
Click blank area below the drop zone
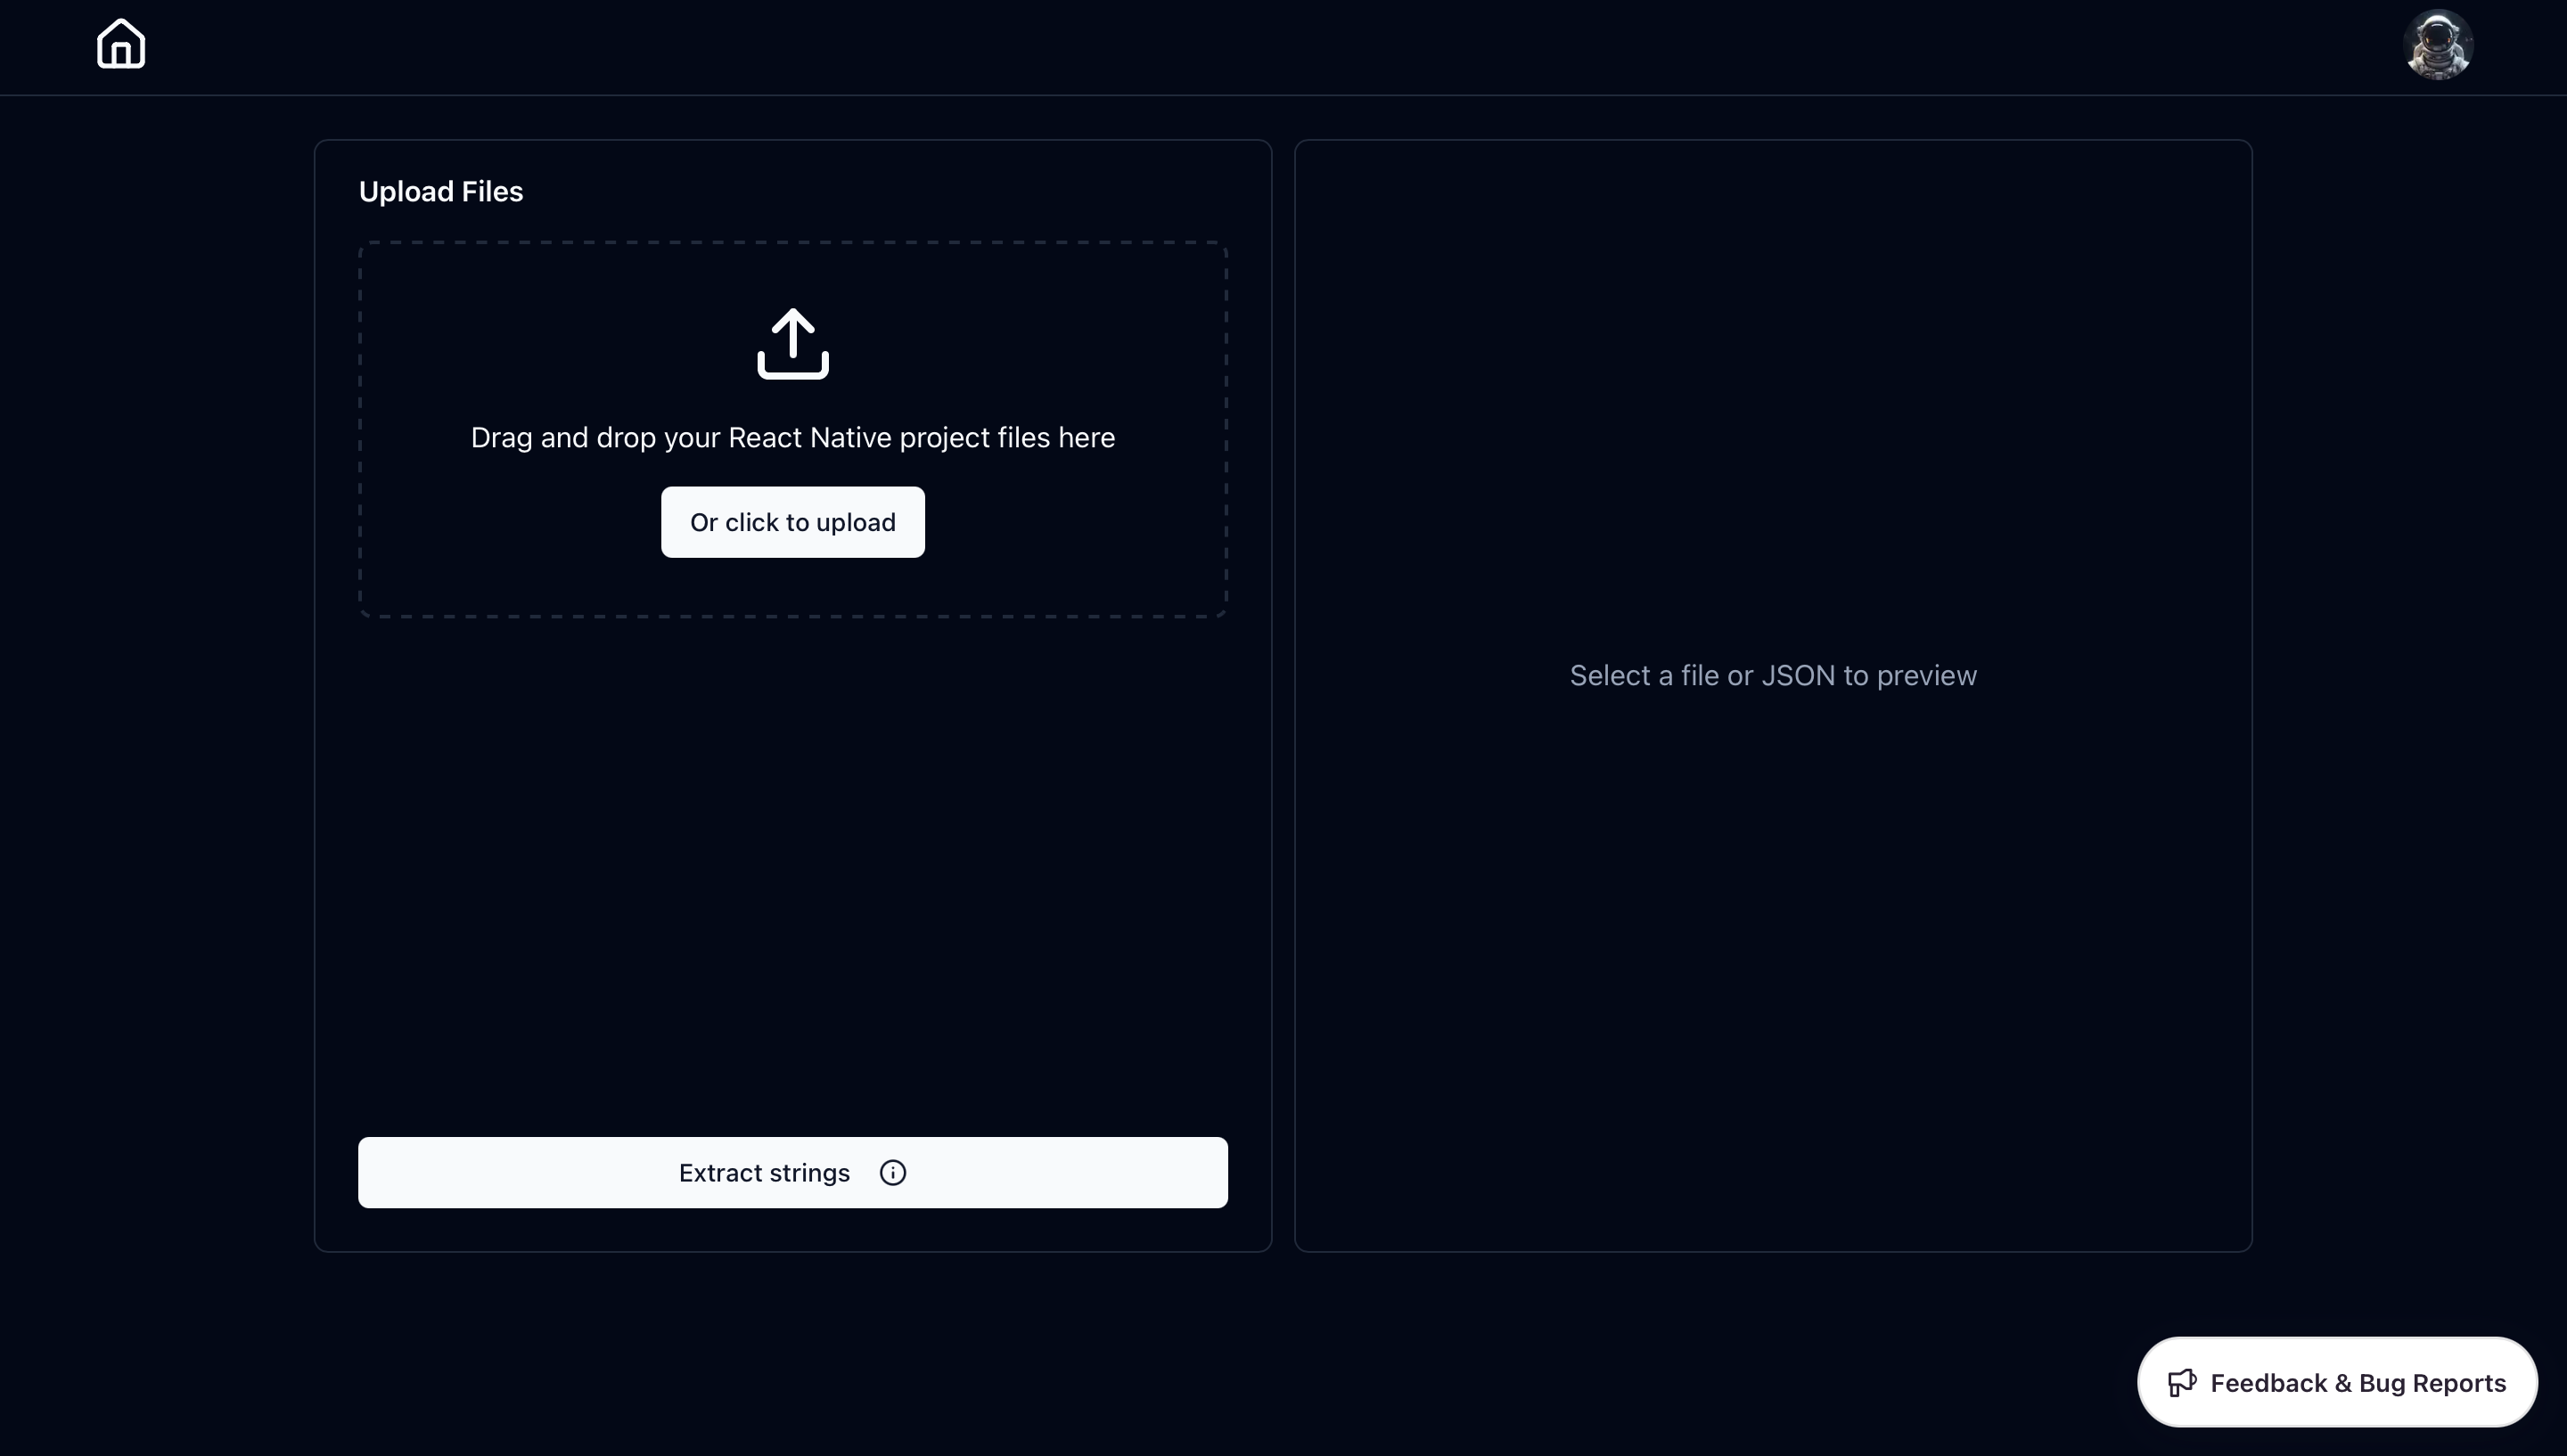tap(792, 870)
